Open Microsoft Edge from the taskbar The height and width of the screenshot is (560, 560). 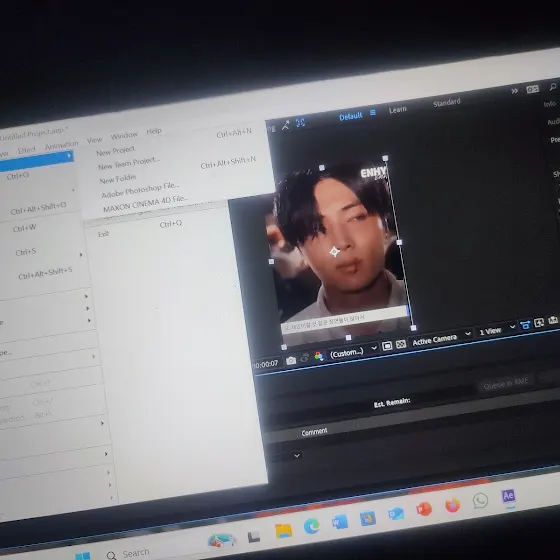[x=311, y=526]
